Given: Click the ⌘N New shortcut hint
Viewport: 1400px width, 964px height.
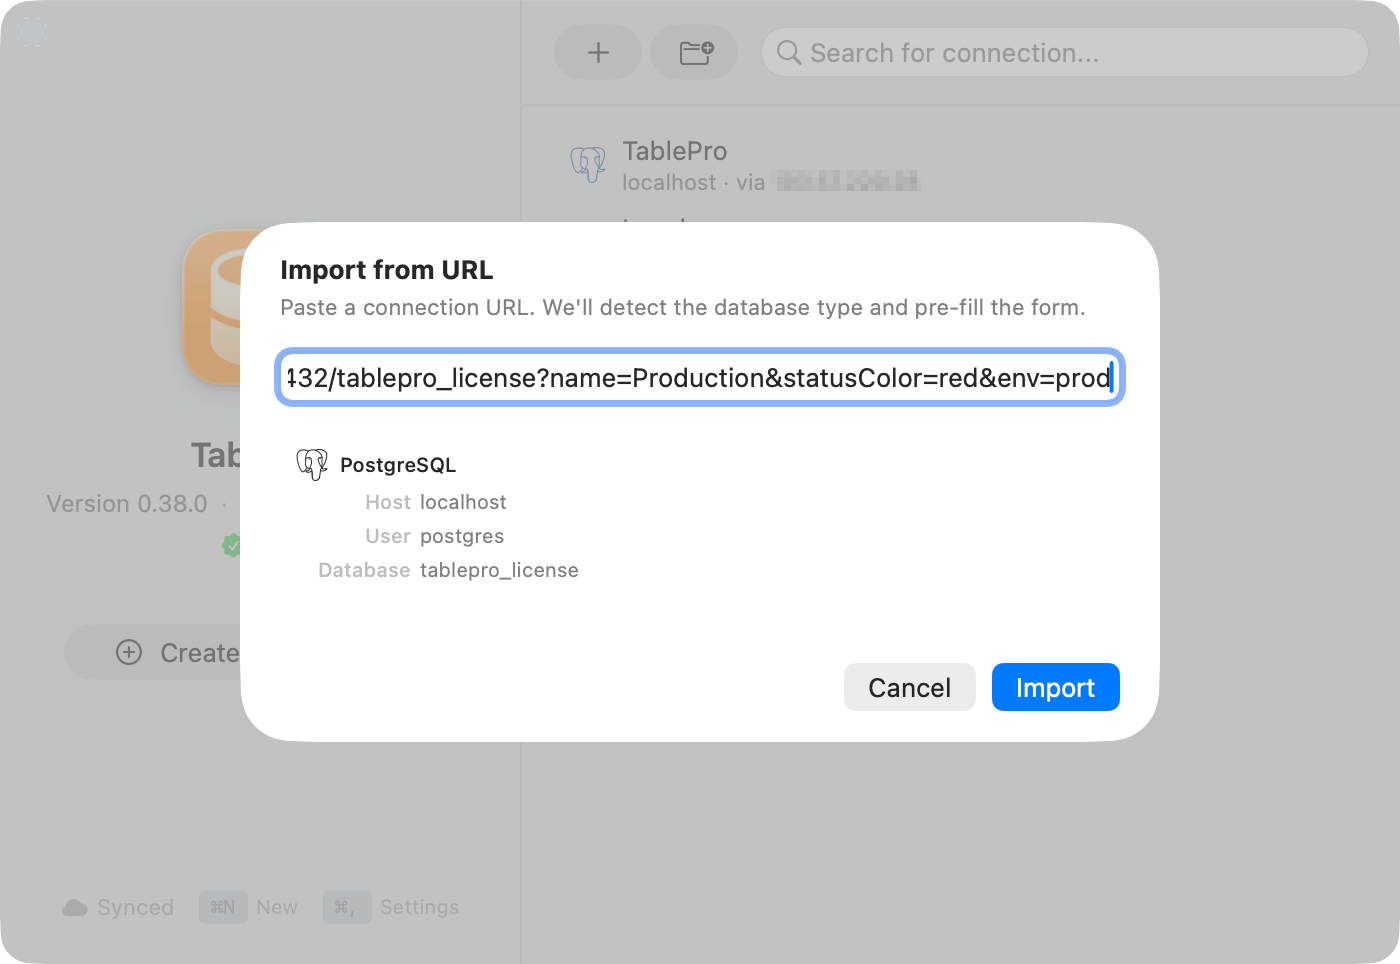Looking at the screenshot, I should (x=248, y=907).
